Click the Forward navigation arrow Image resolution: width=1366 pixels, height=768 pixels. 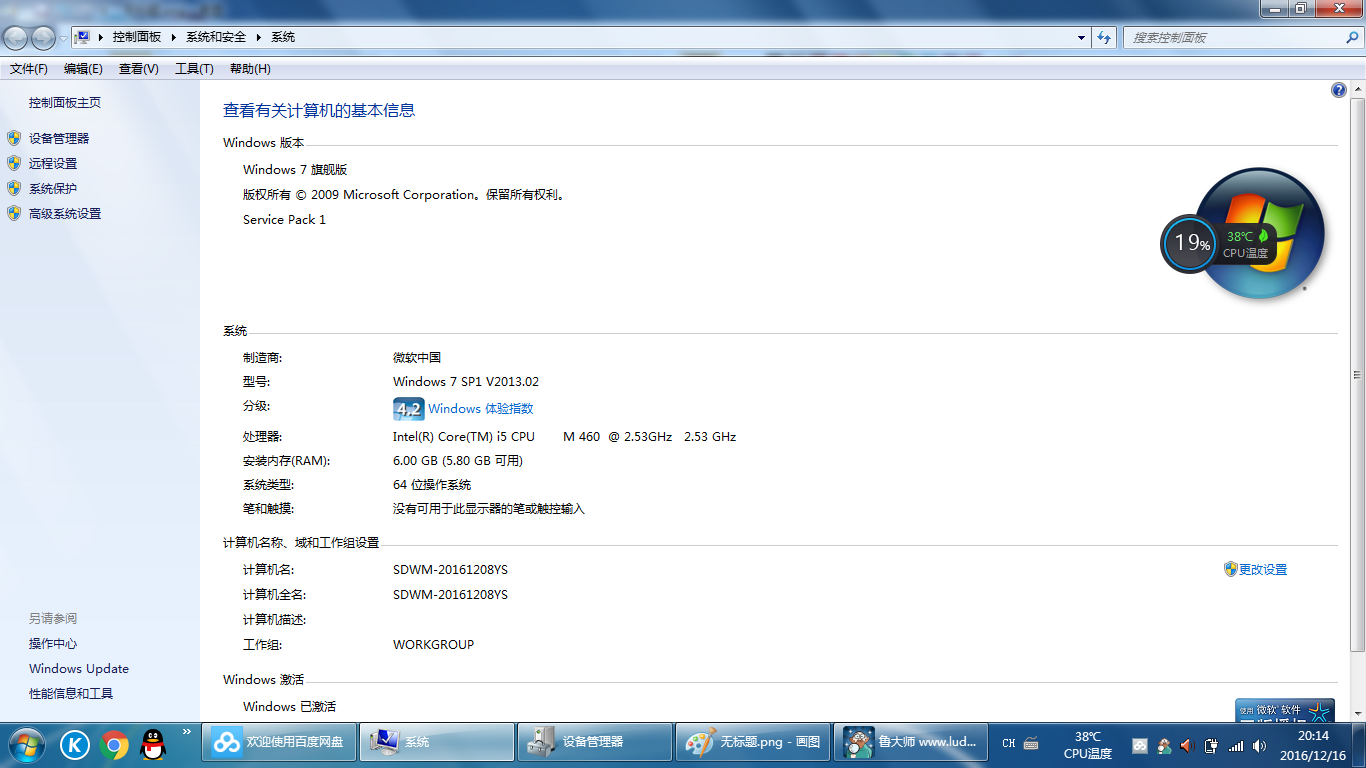click(43, 38)
